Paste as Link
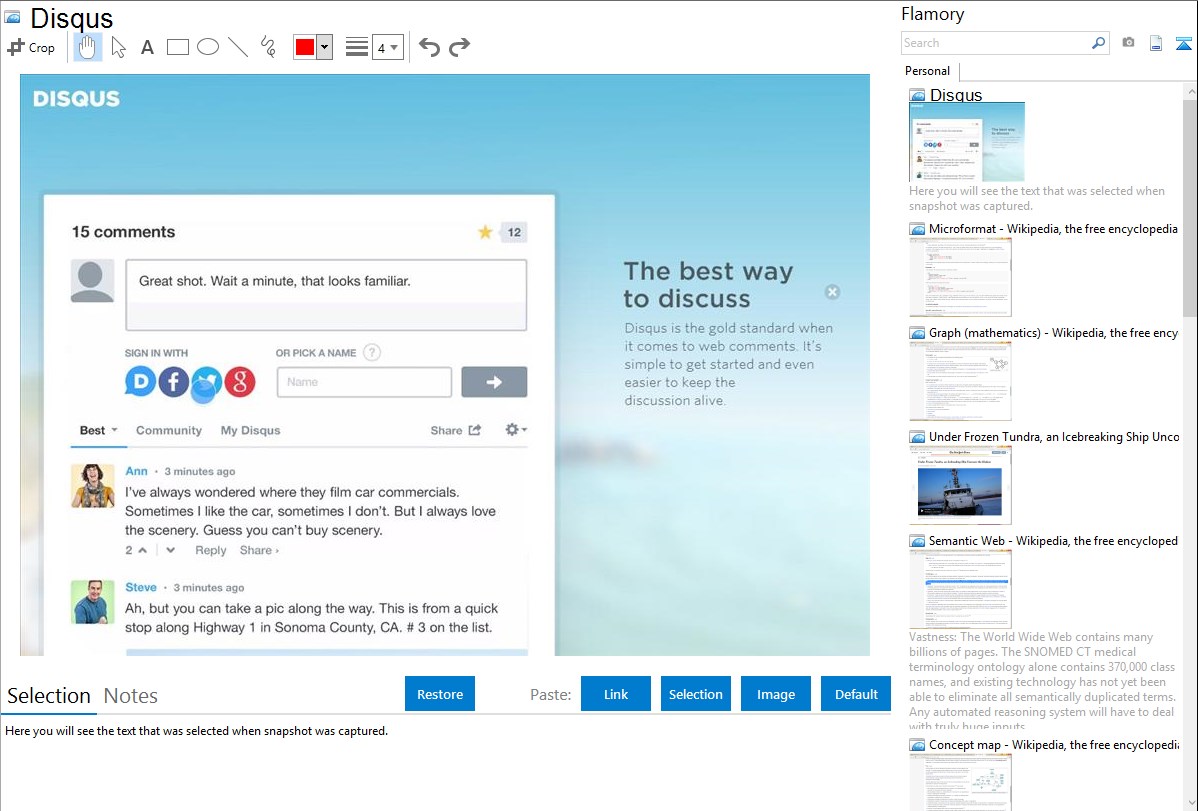Screen dimensions: 1198x811 pyautogui.click(x=616, y=694)
